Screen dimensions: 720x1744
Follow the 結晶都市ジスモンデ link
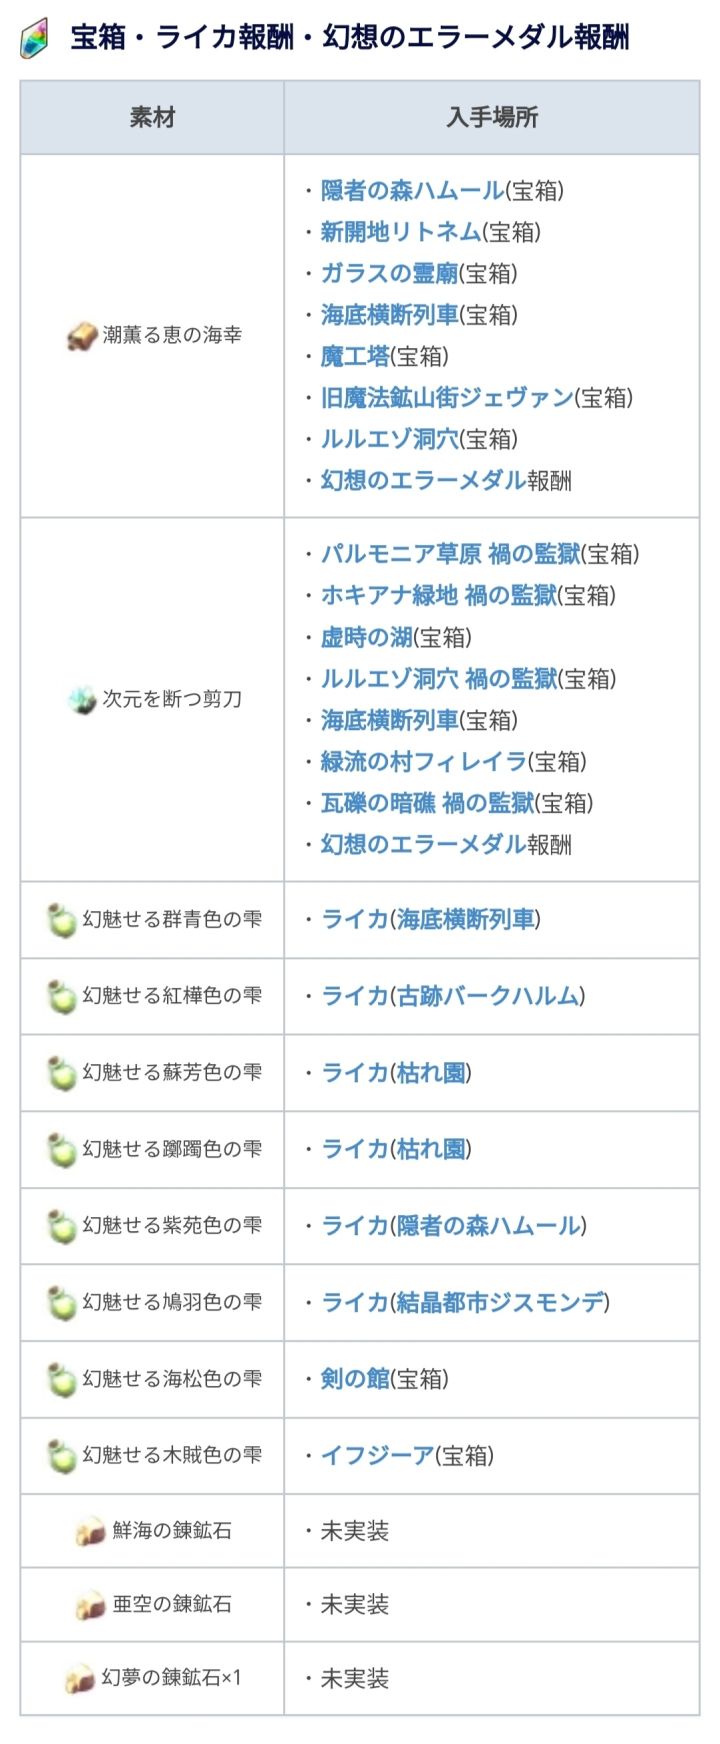click(500, 1303)
